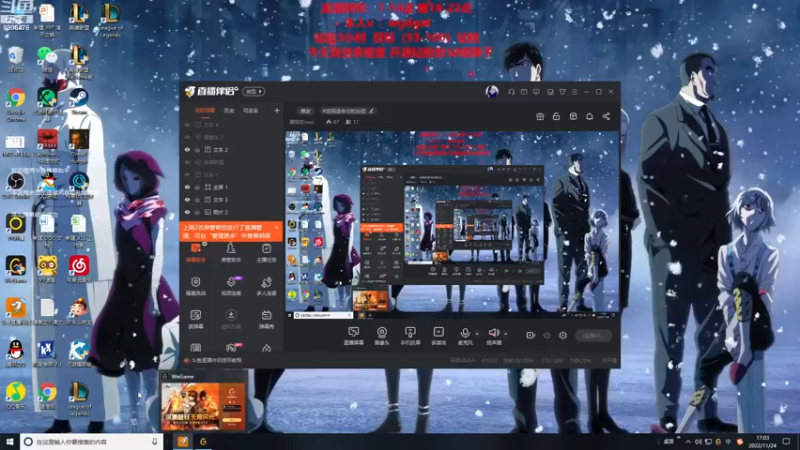Open the taskbar clock and date
This screenshot has width=800, height=450.
coord(762,441)
